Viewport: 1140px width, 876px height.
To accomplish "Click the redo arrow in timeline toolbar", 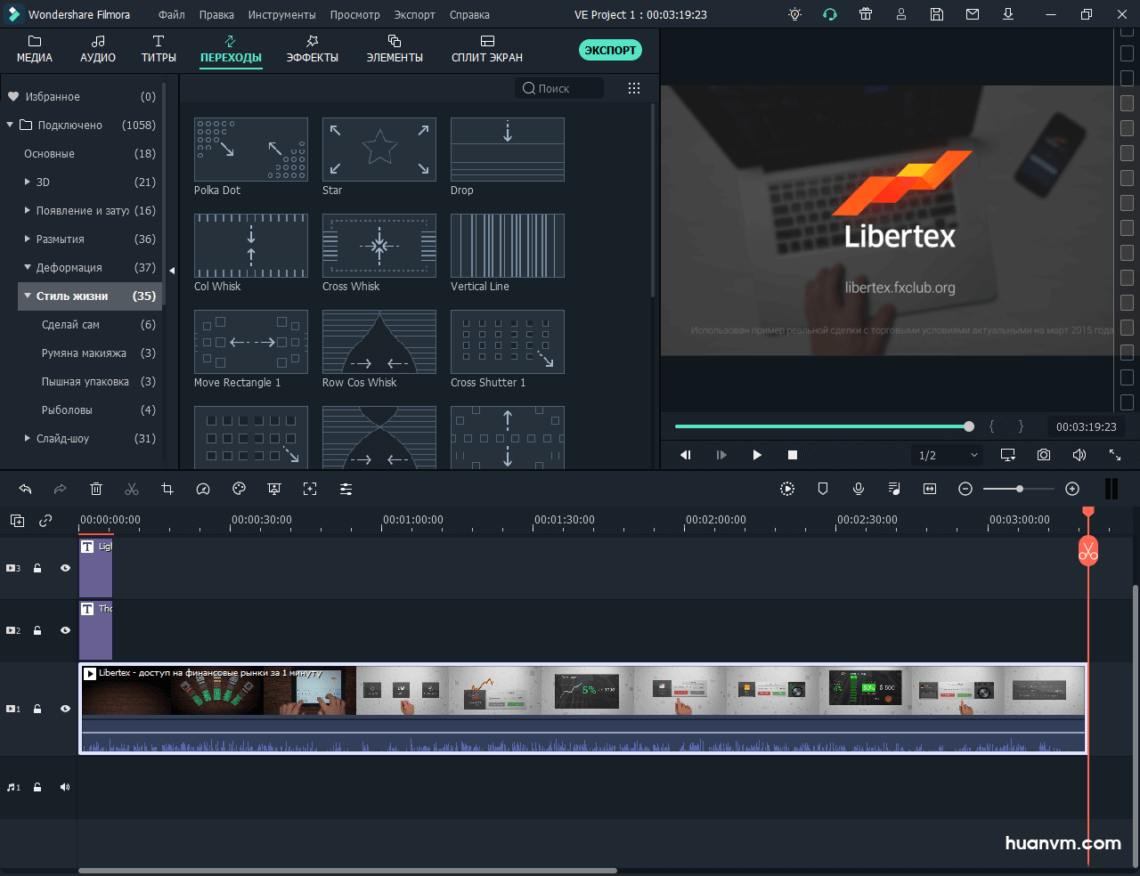I will [x=60, y=489].
